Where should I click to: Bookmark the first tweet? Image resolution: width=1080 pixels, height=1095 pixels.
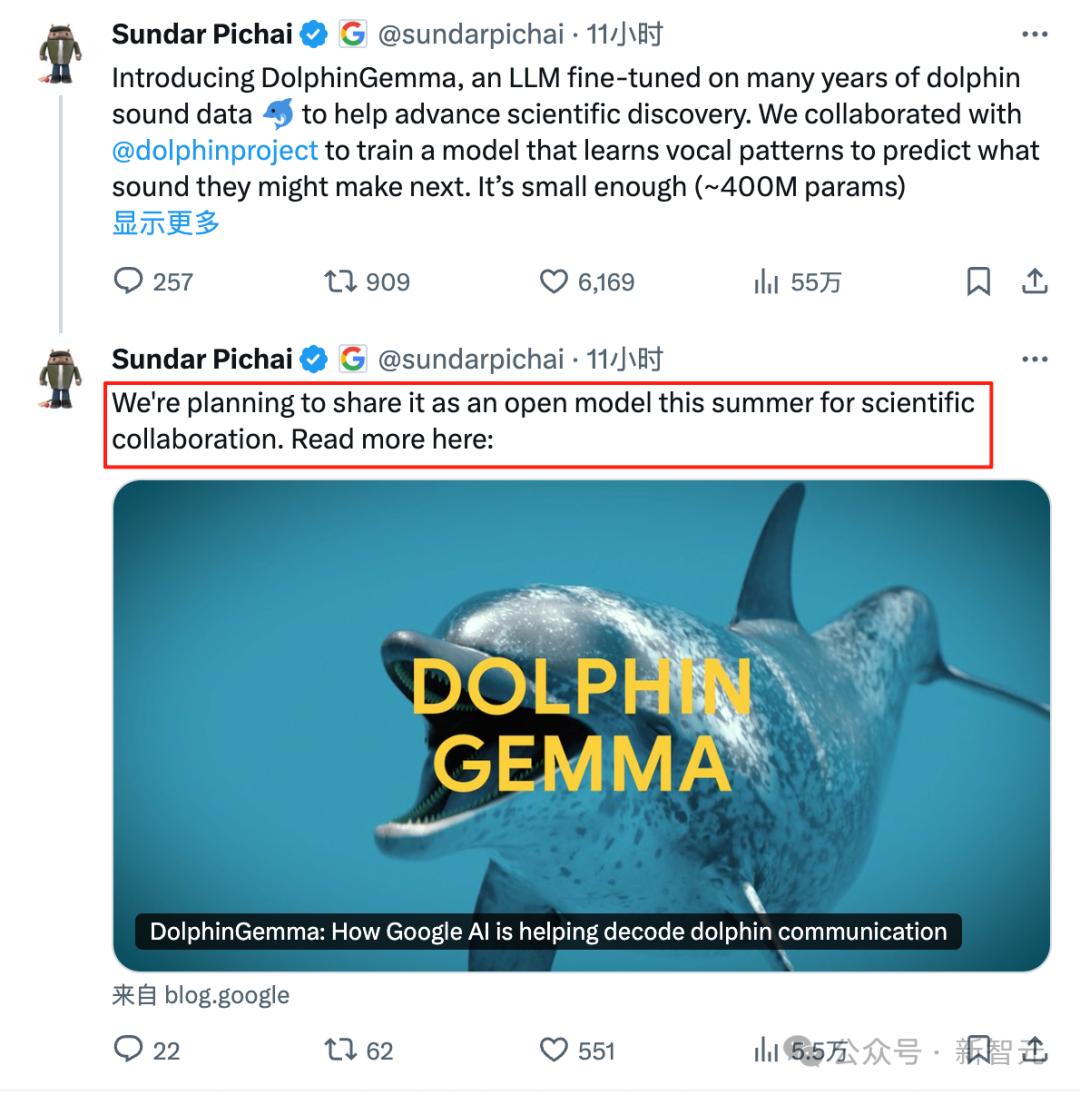(x=978, y=282)
